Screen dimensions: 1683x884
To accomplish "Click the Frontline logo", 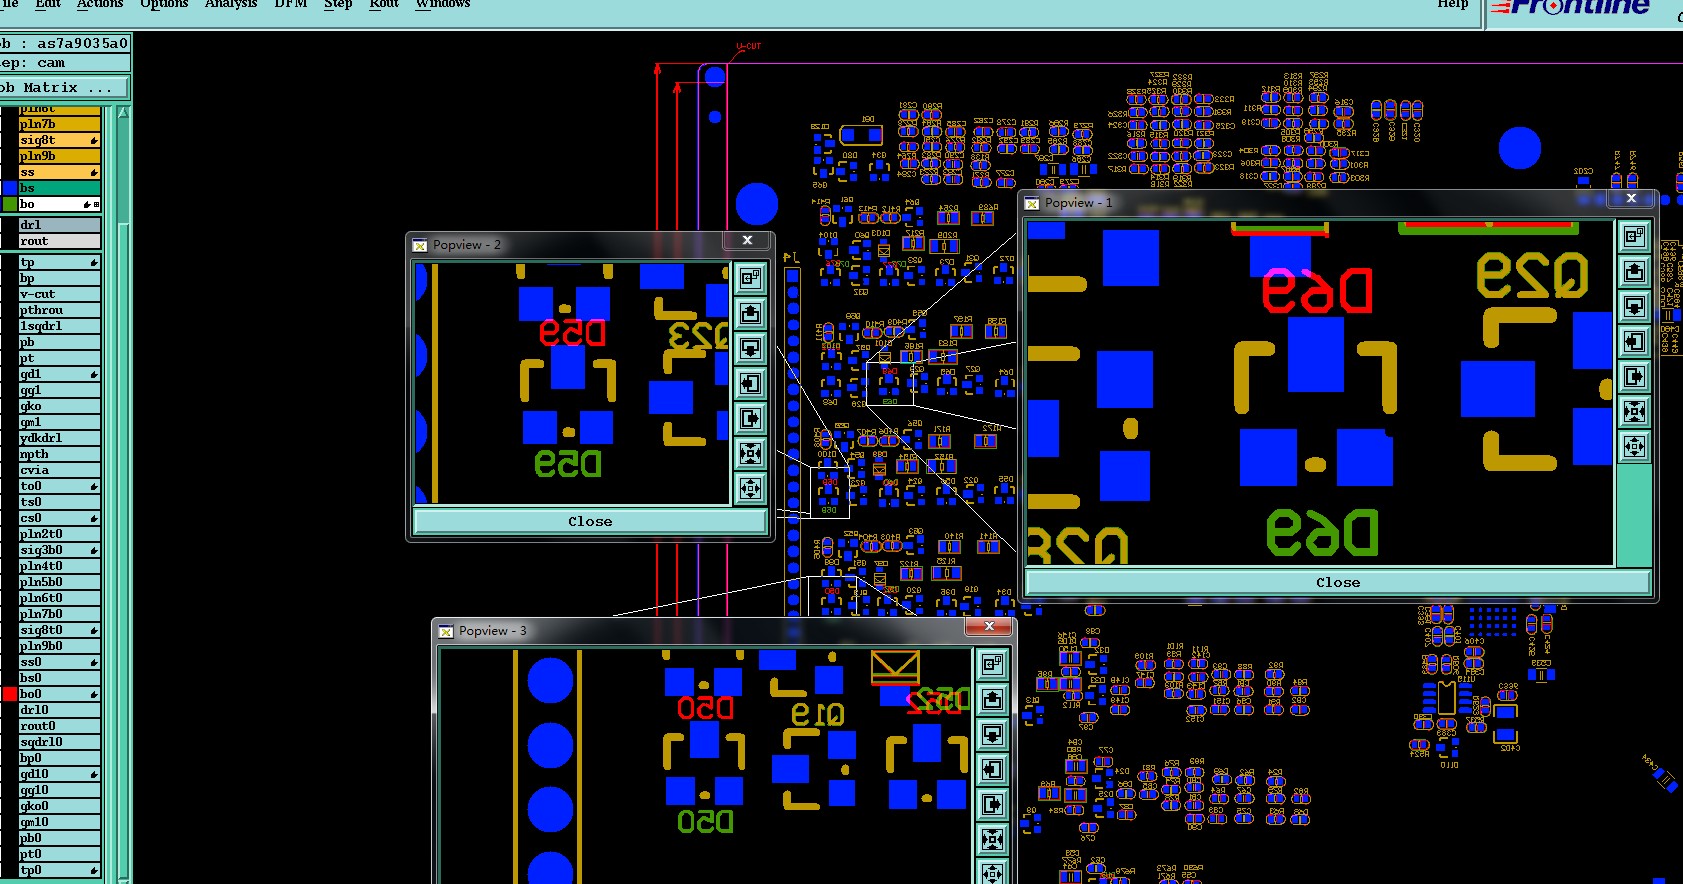I will [x=1568, y=9].
